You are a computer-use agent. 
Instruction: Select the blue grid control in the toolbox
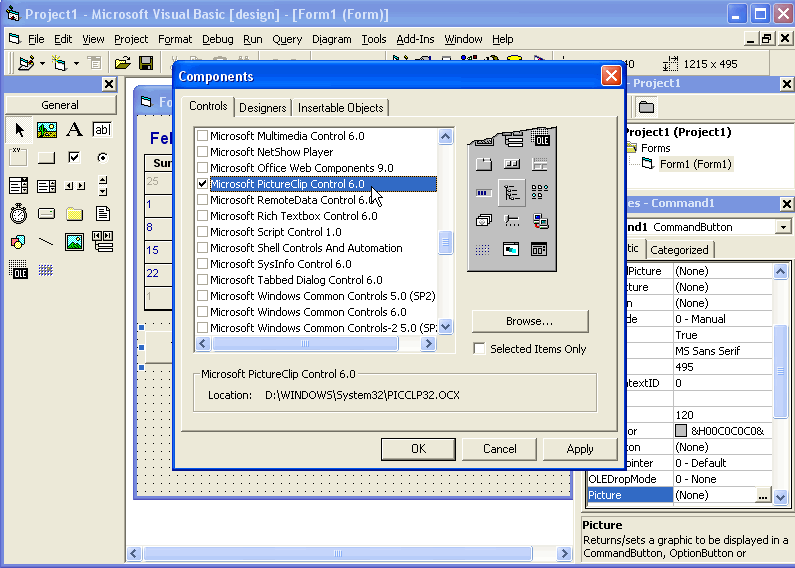tap(47, 270)
